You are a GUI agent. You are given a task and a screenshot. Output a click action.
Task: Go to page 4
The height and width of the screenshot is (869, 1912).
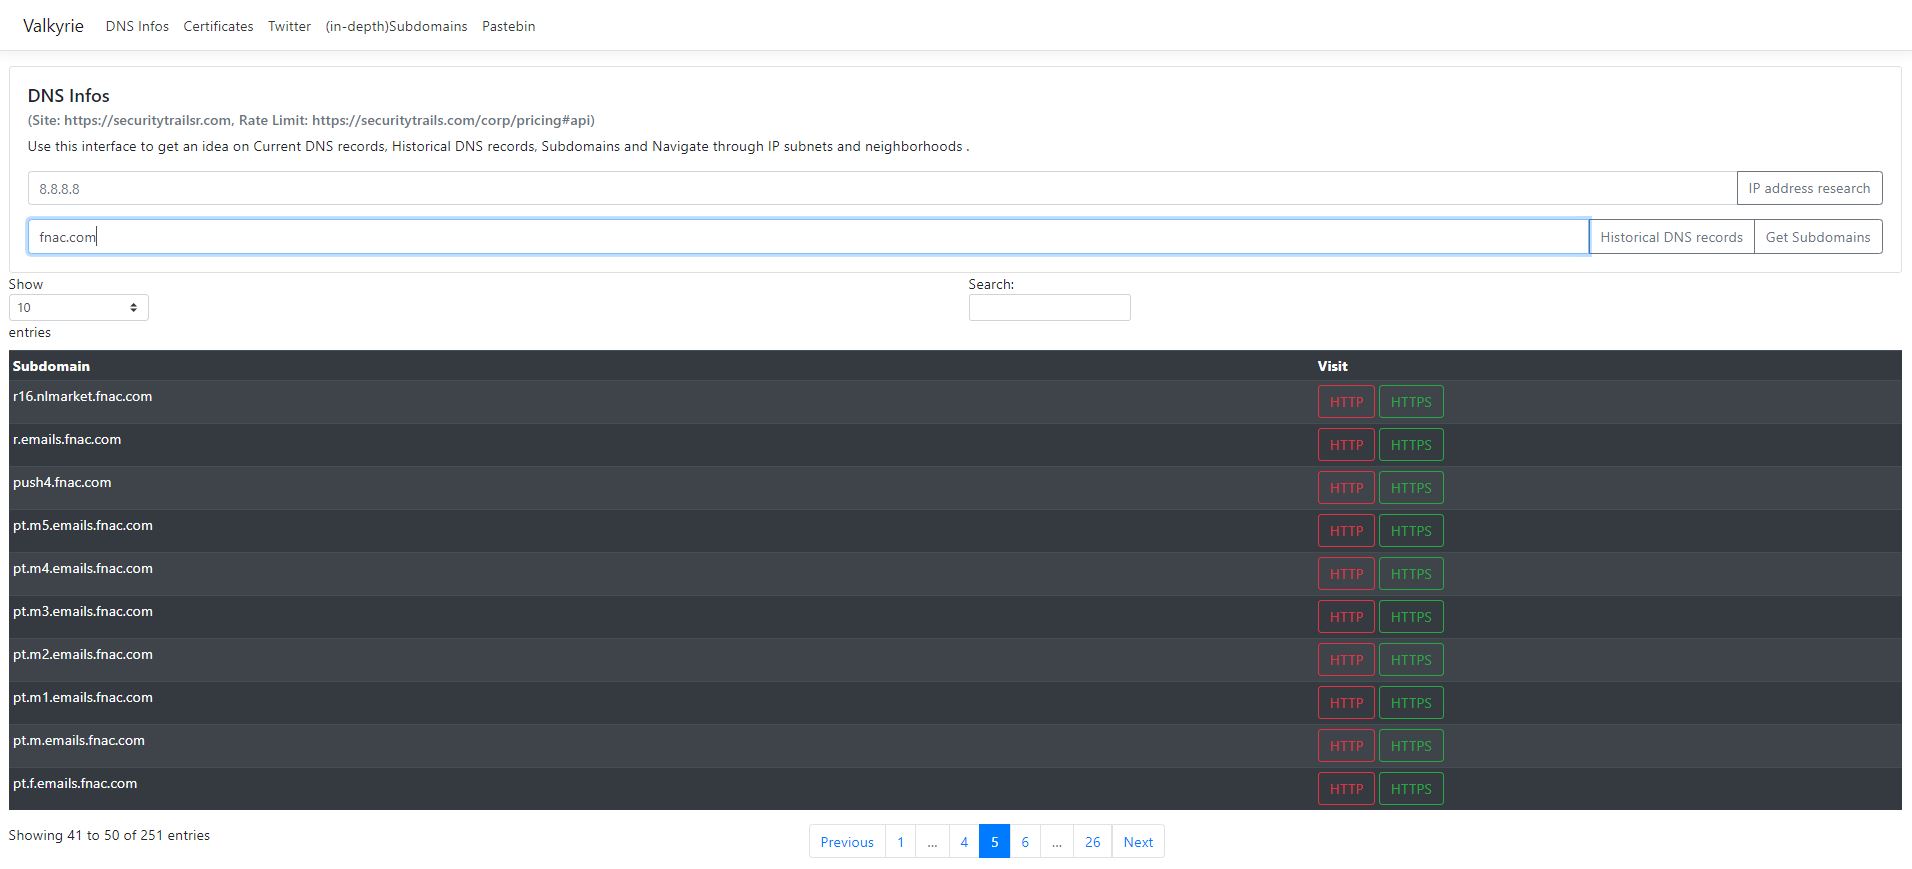(x=964, y=842)
